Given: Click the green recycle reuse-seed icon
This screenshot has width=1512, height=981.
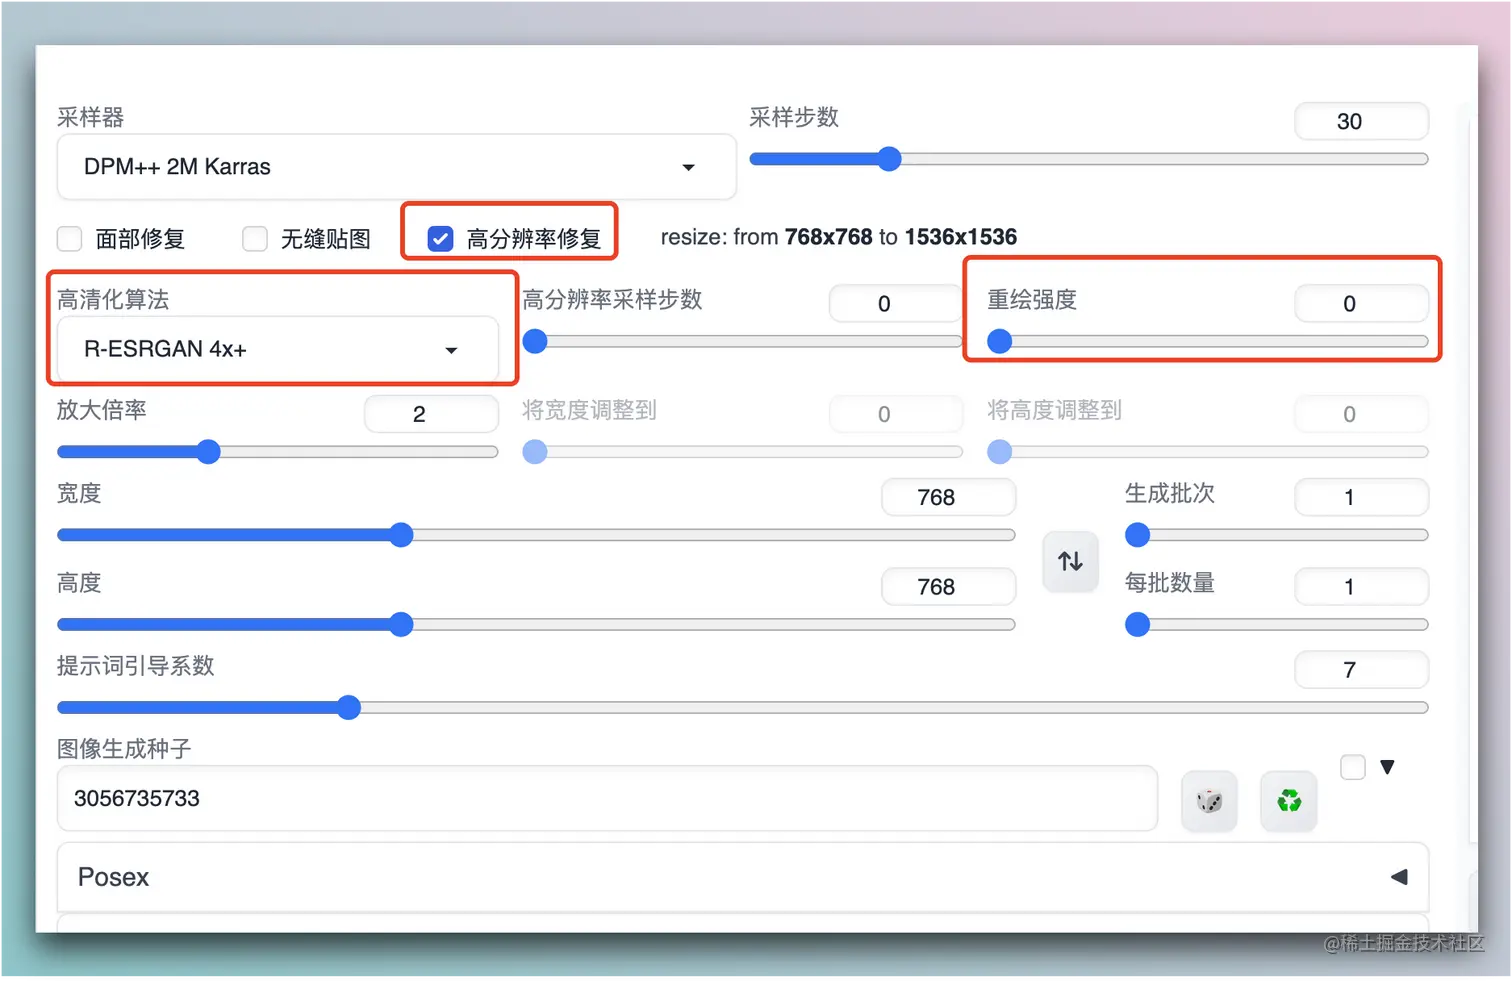Looking at the screenshot, I should [x=1289, y=801].
